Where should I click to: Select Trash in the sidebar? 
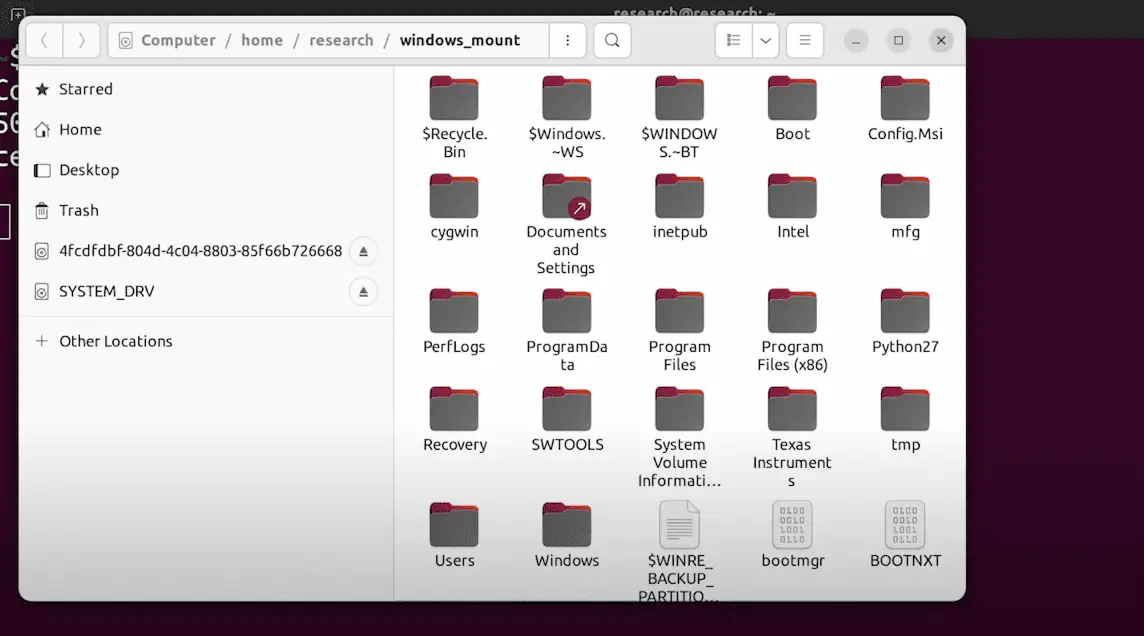(78, 210)
